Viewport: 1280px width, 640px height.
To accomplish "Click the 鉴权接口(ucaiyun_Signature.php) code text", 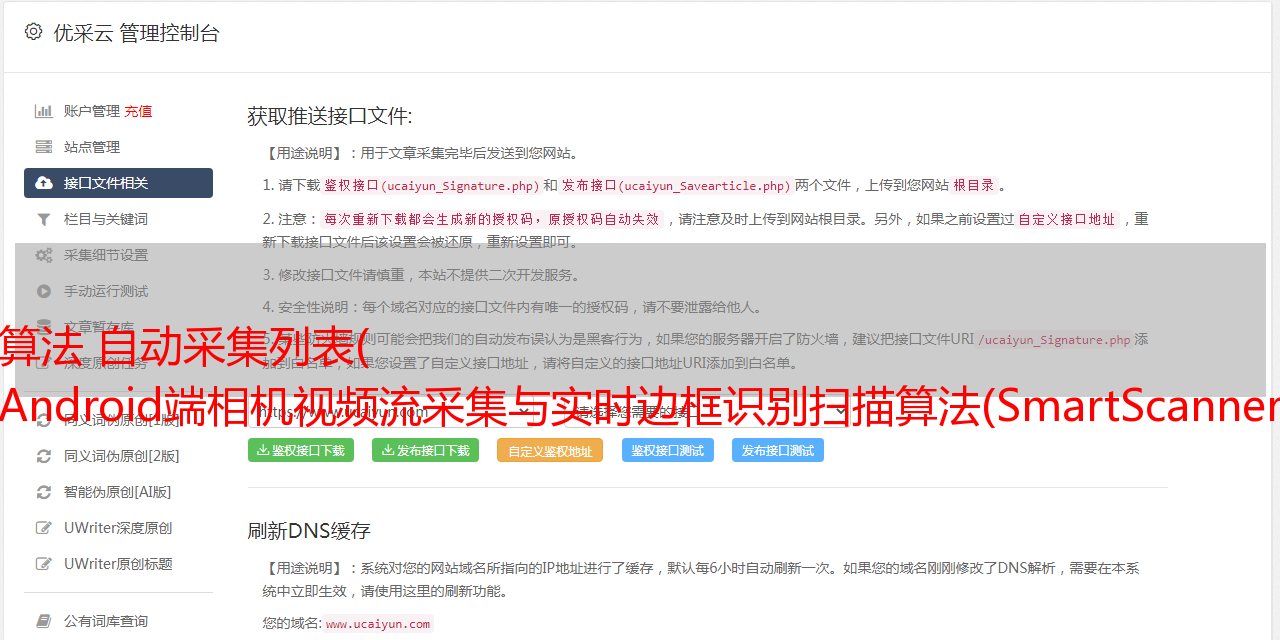I will point(432,185).
